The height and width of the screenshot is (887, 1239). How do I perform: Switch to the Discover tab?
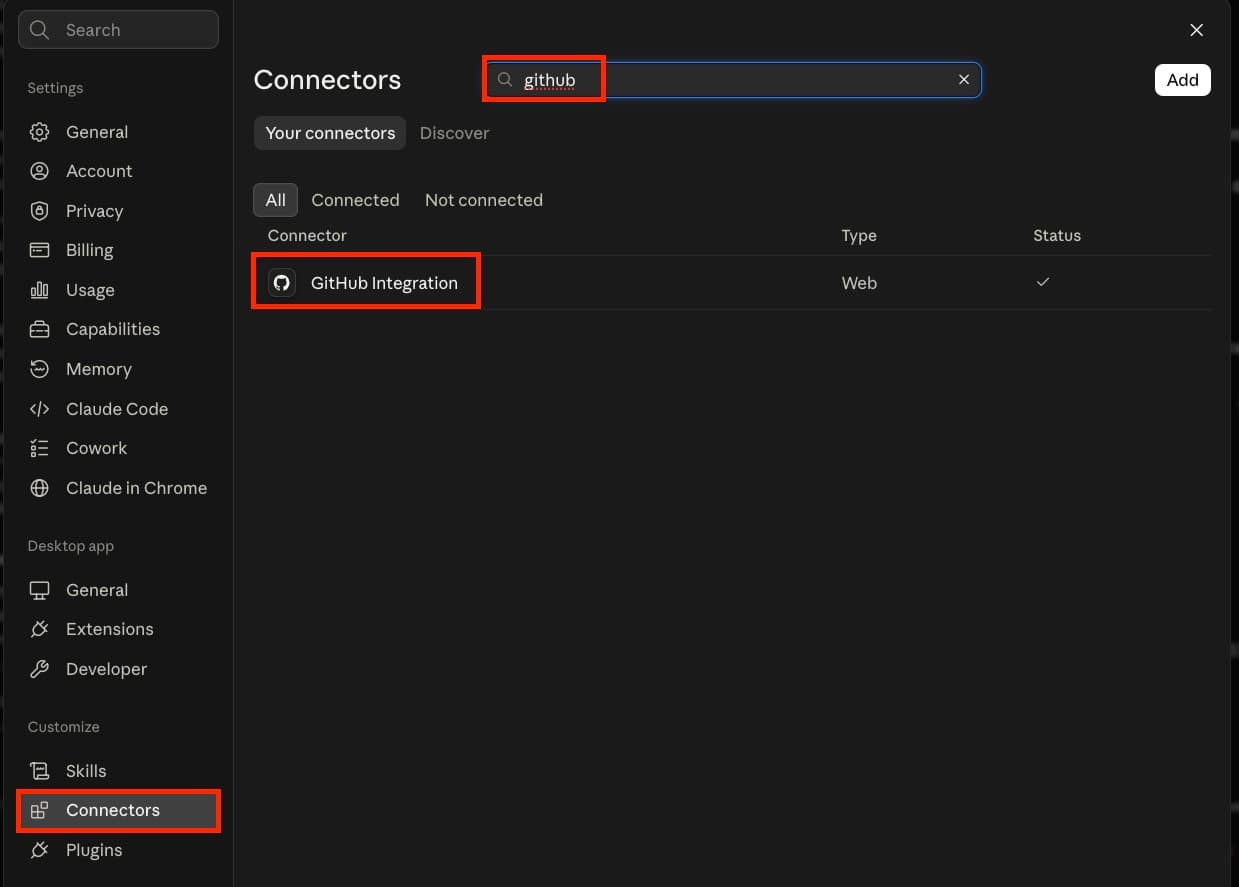pyautogui.click(x=454, y=133)
